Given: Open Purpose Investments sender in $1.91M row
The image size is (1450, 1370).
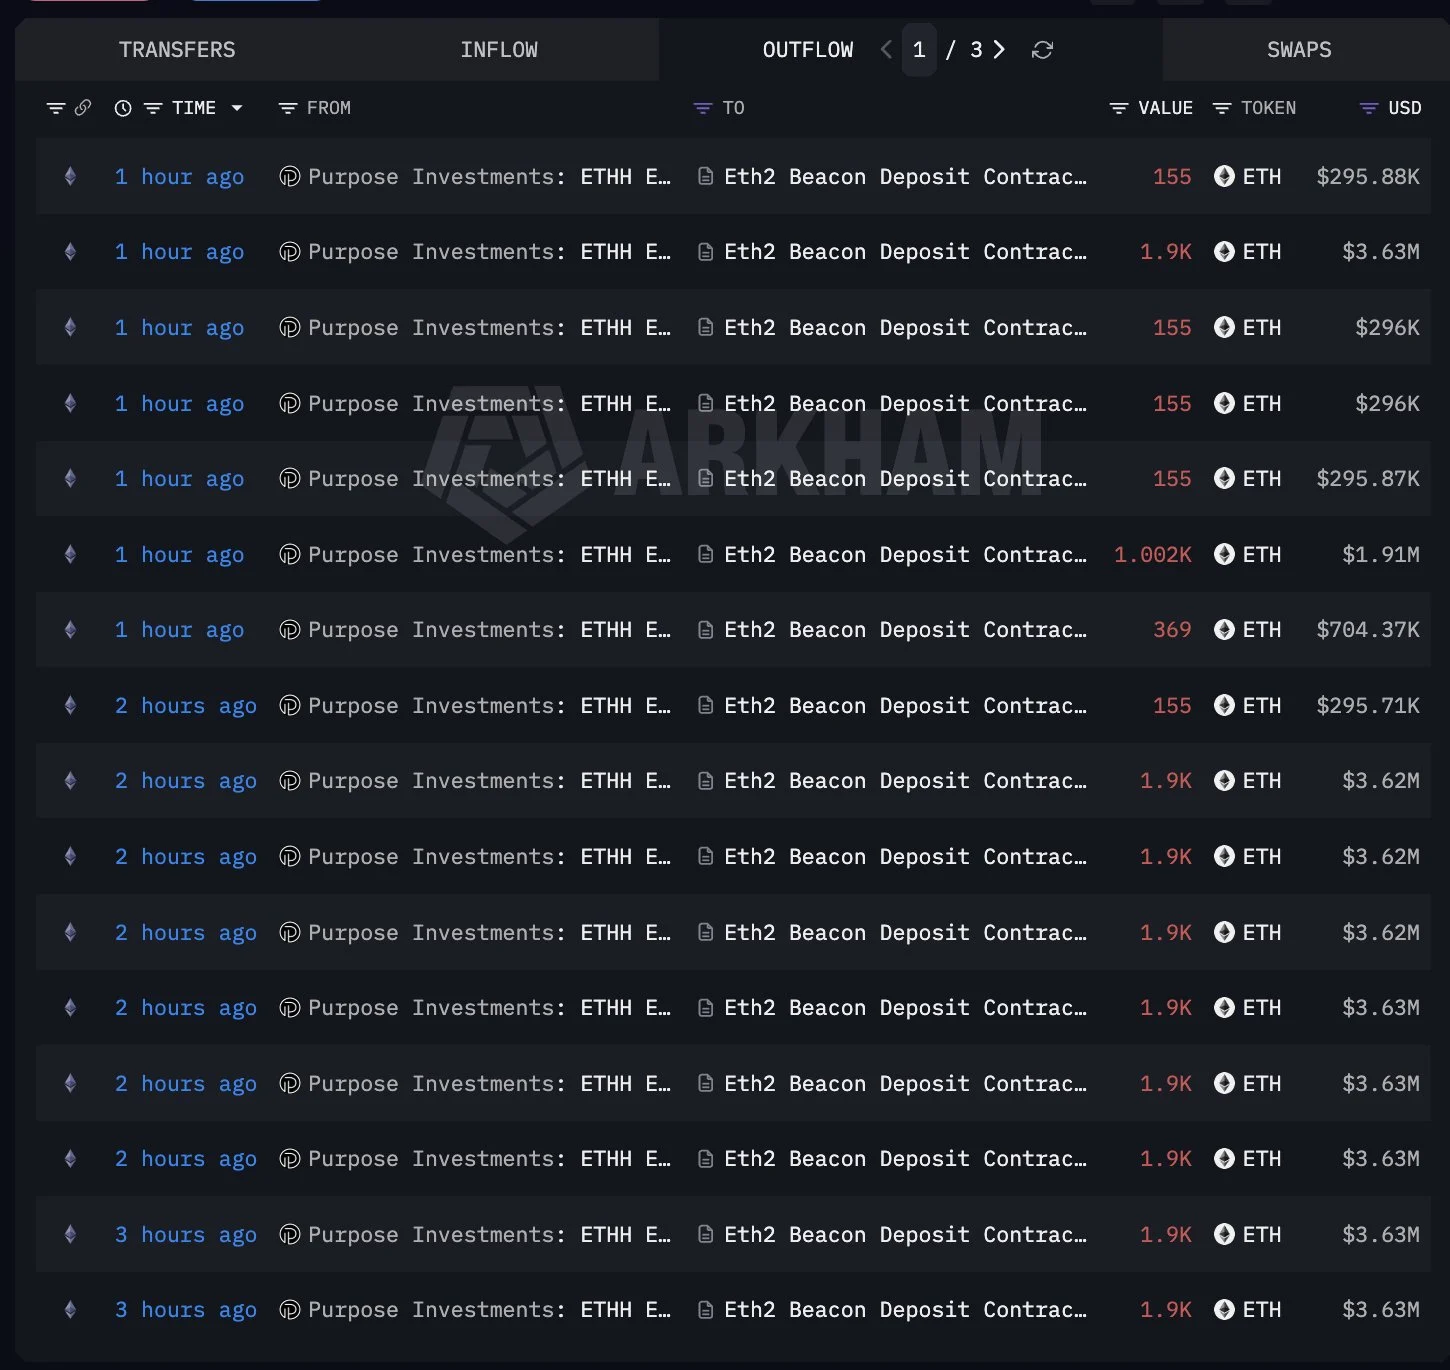Looking at the screenshot, I should point(489,555).
